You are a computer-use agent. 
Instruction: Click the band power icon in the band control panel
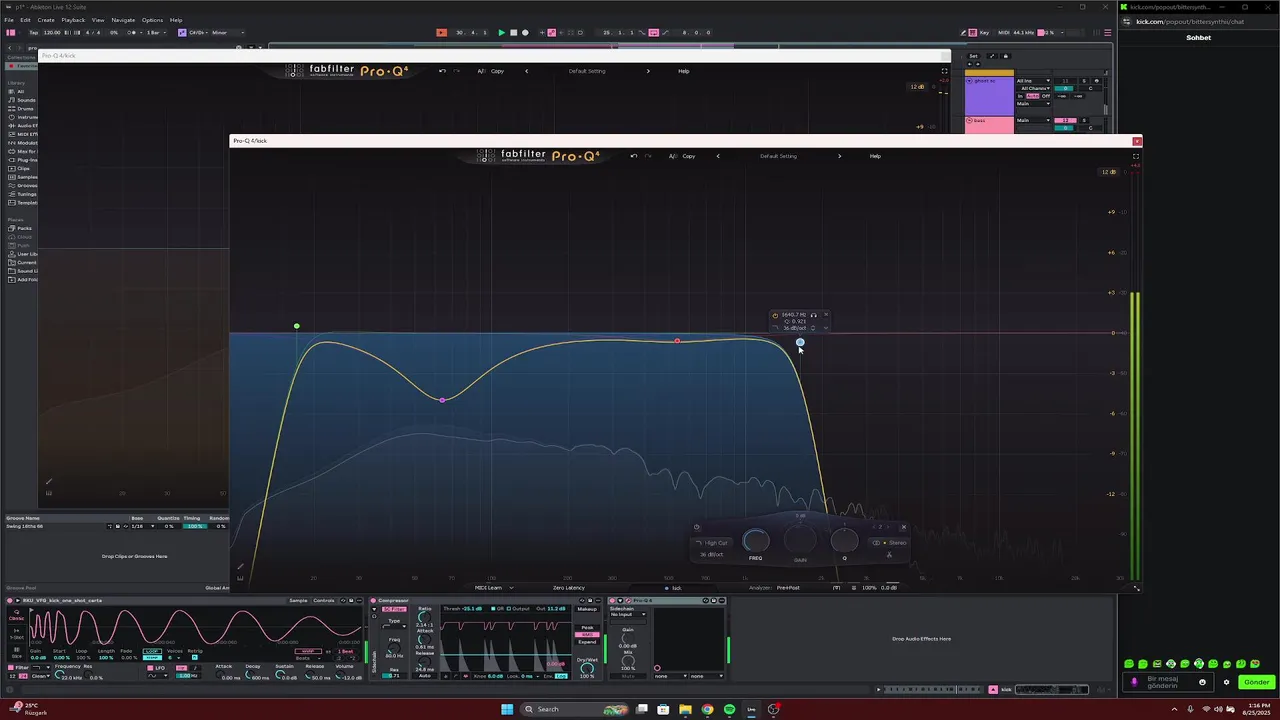(x=697, y=527)
